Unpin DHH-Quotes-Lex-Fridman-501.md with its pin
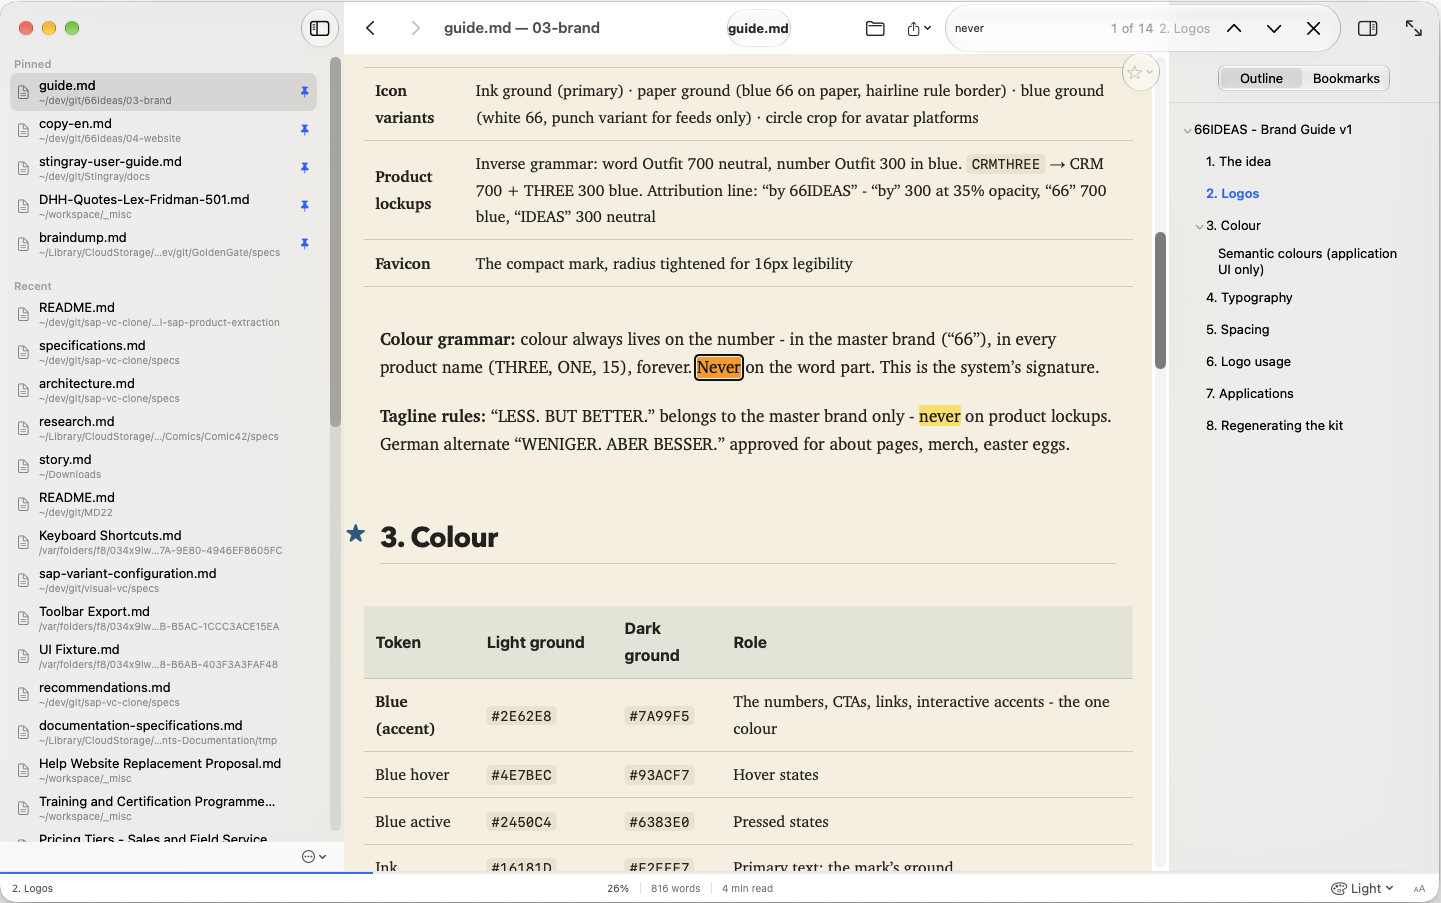 pos(304,206)
